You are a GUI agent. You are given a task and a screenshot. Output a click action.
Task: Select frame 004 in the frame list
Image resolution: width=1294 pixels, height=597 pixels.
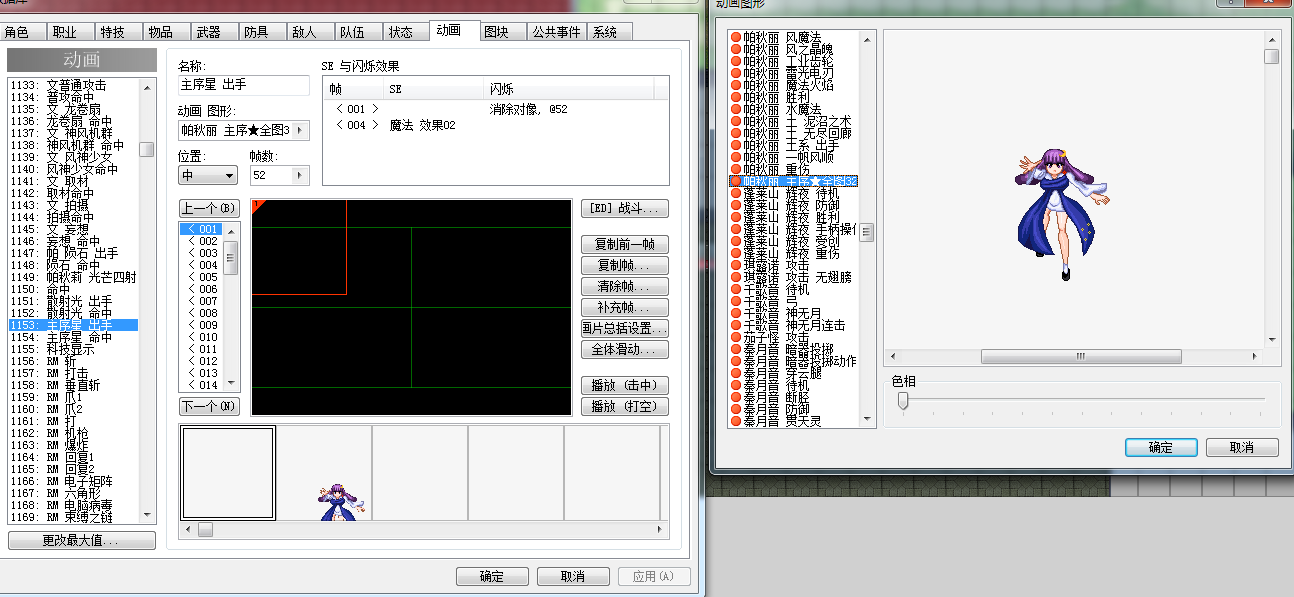click(202, 265)
